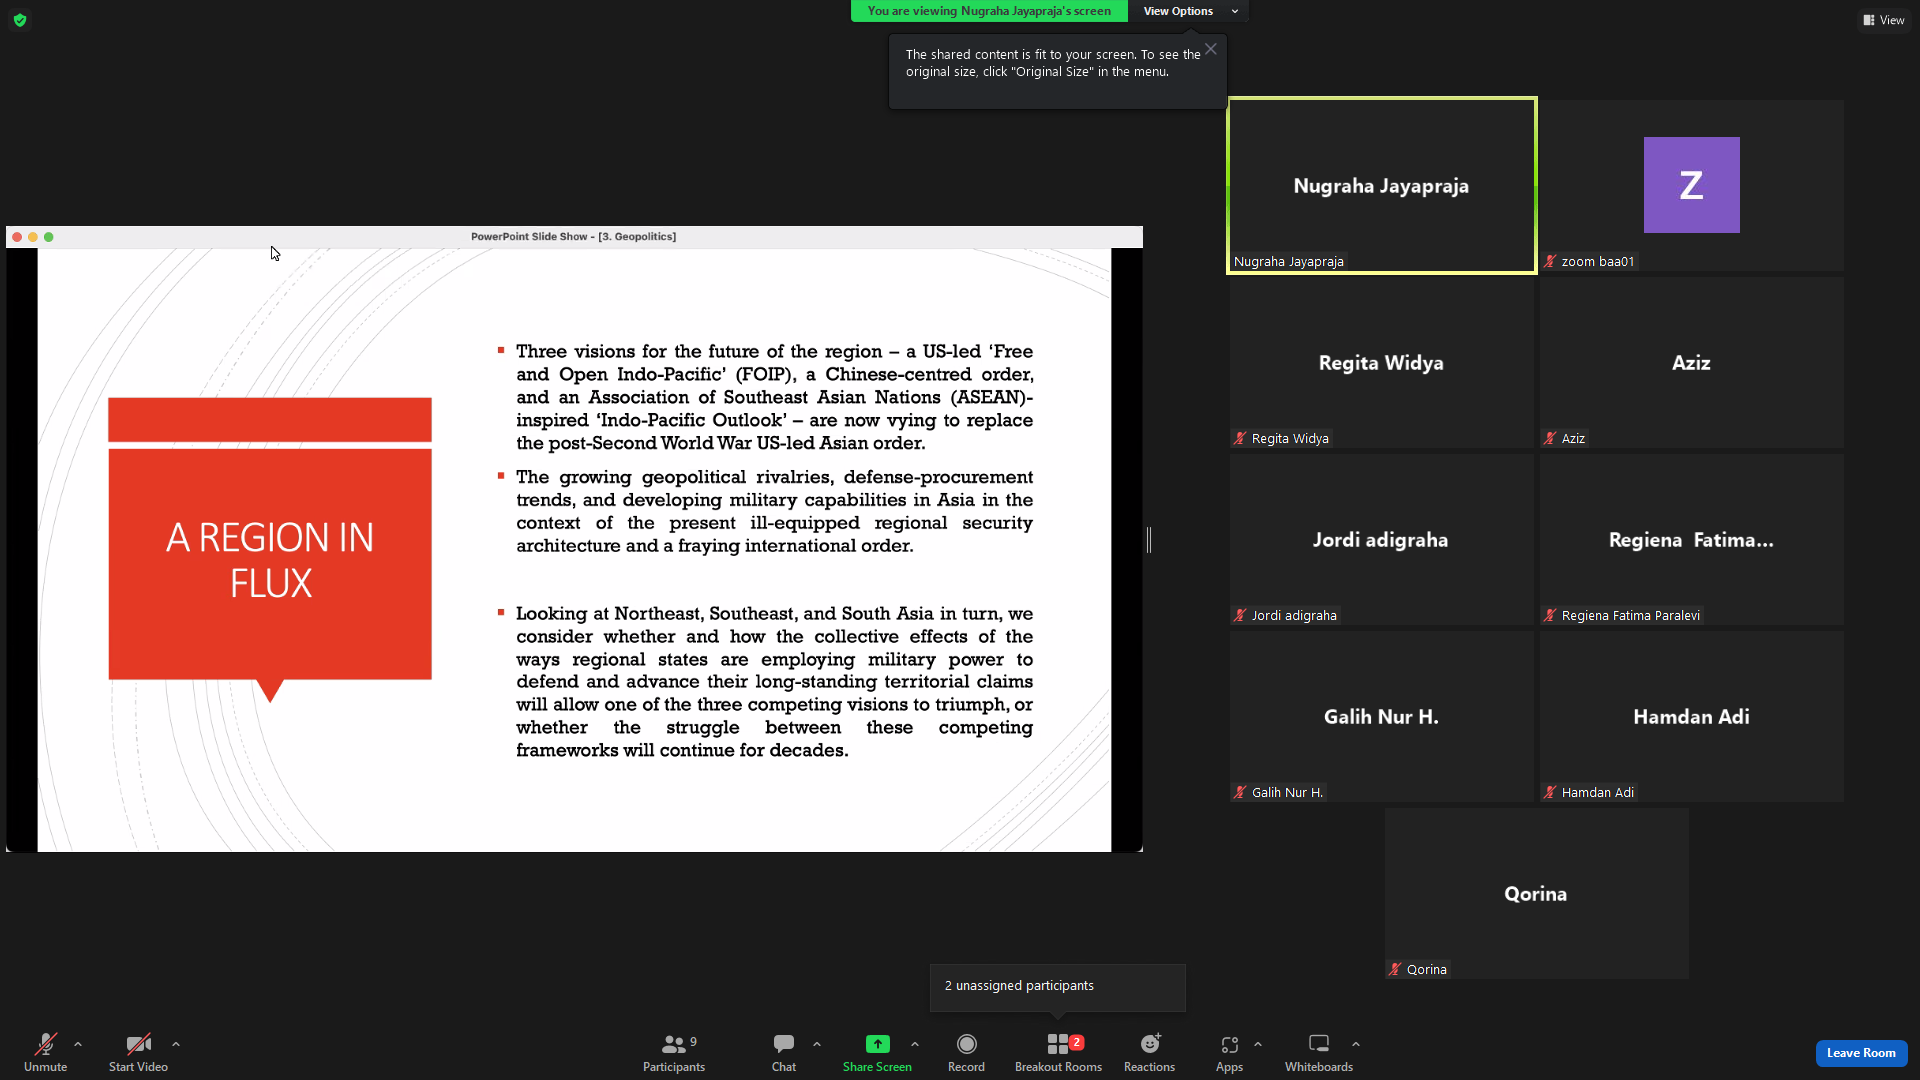Viewport: 1920px width, 1080px height.
Task: Click the muted mic icon beside Regita Widya
Action: 1240,438
